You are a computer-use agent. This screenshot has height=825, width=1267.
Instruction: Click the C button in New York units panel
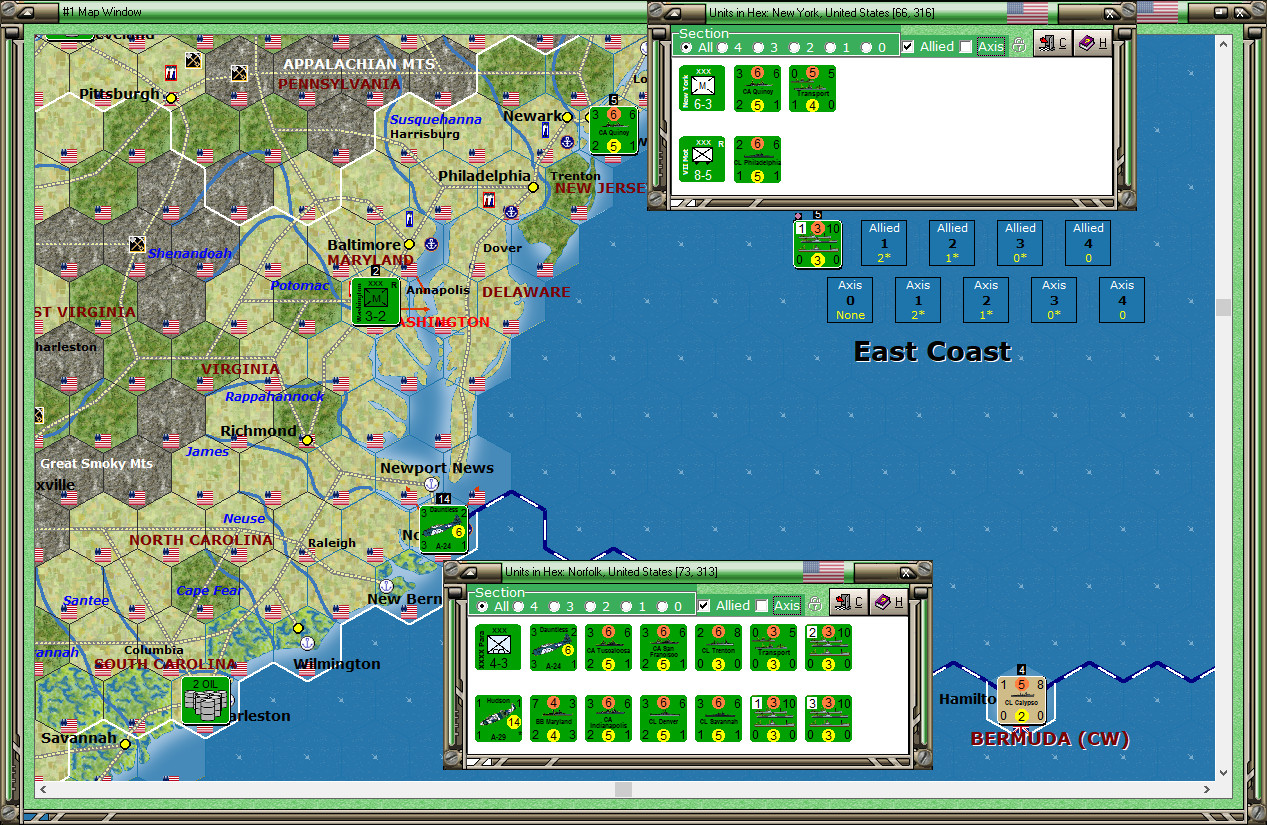[1053, 43]
